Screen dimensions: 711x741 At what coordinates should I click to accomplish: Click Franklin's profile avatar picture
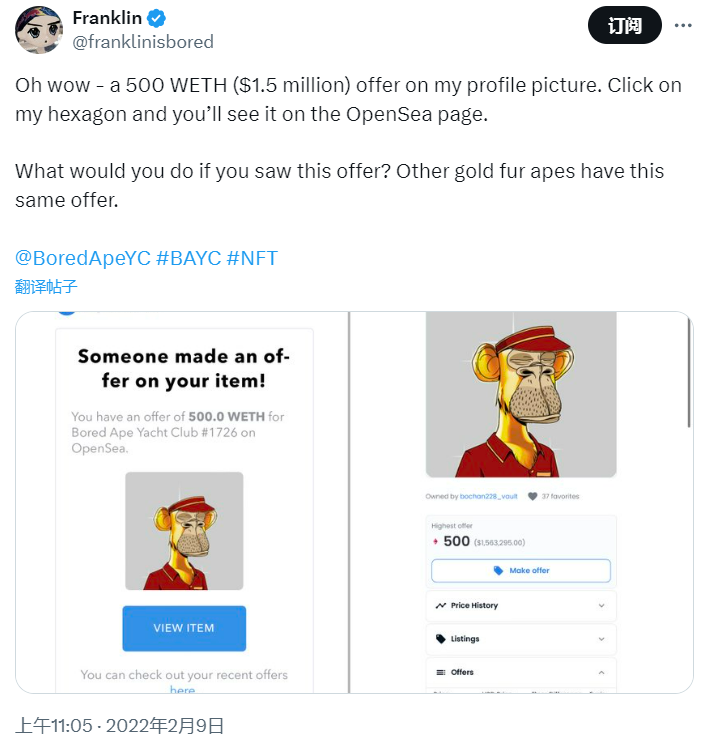pos(39,30)
